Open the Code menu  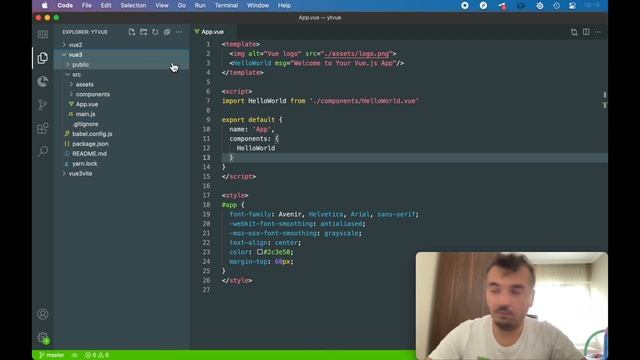click(65, 5)
